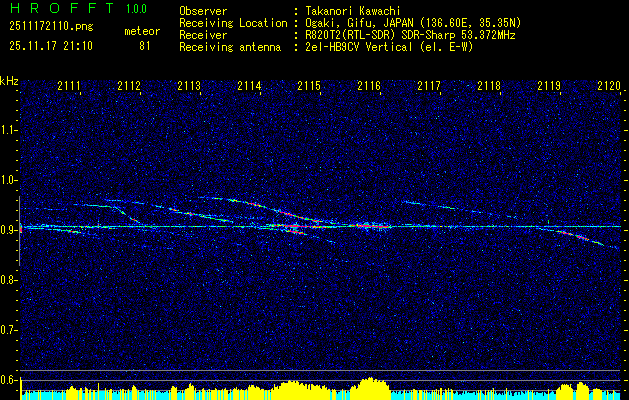Click time marker 2112
Screen dimensions: 629x400
[x=129, y=86]
